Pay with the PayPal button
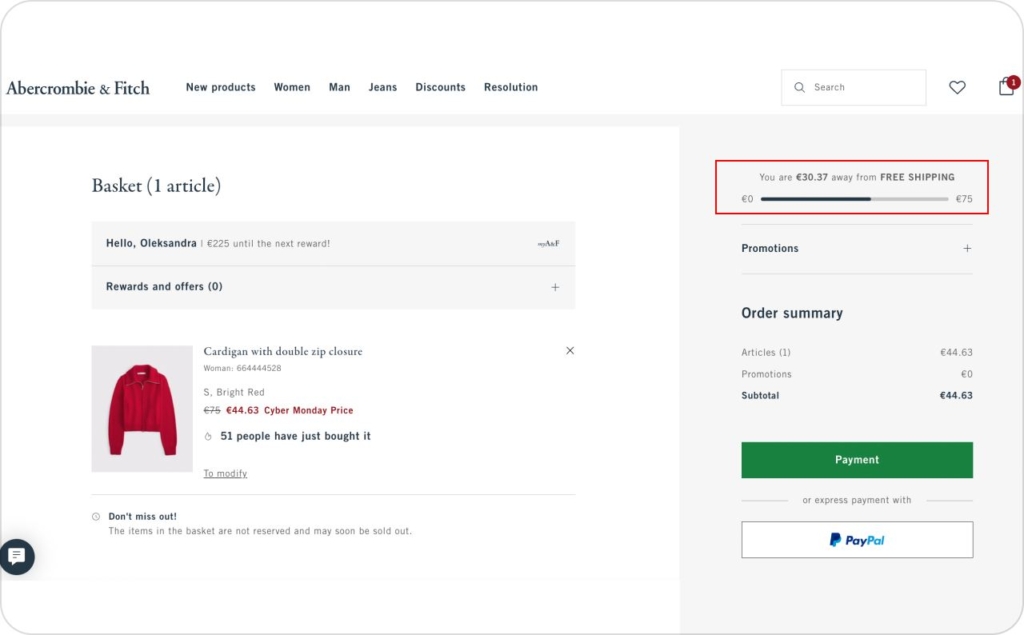 point(856,540)
